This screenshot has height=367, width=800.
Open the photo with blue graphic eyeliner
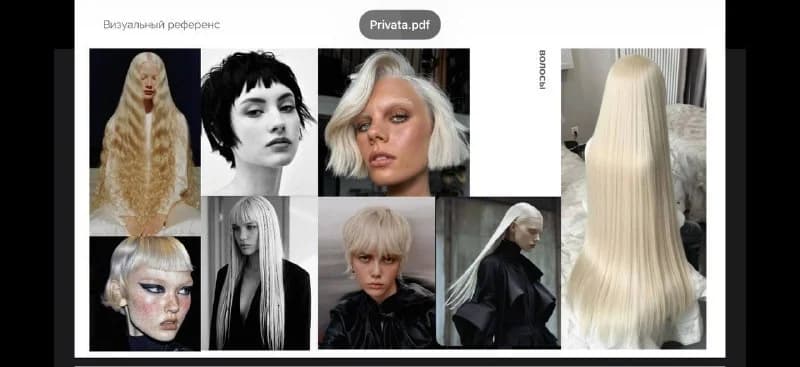pyautogui.click(x=145, y=293)
